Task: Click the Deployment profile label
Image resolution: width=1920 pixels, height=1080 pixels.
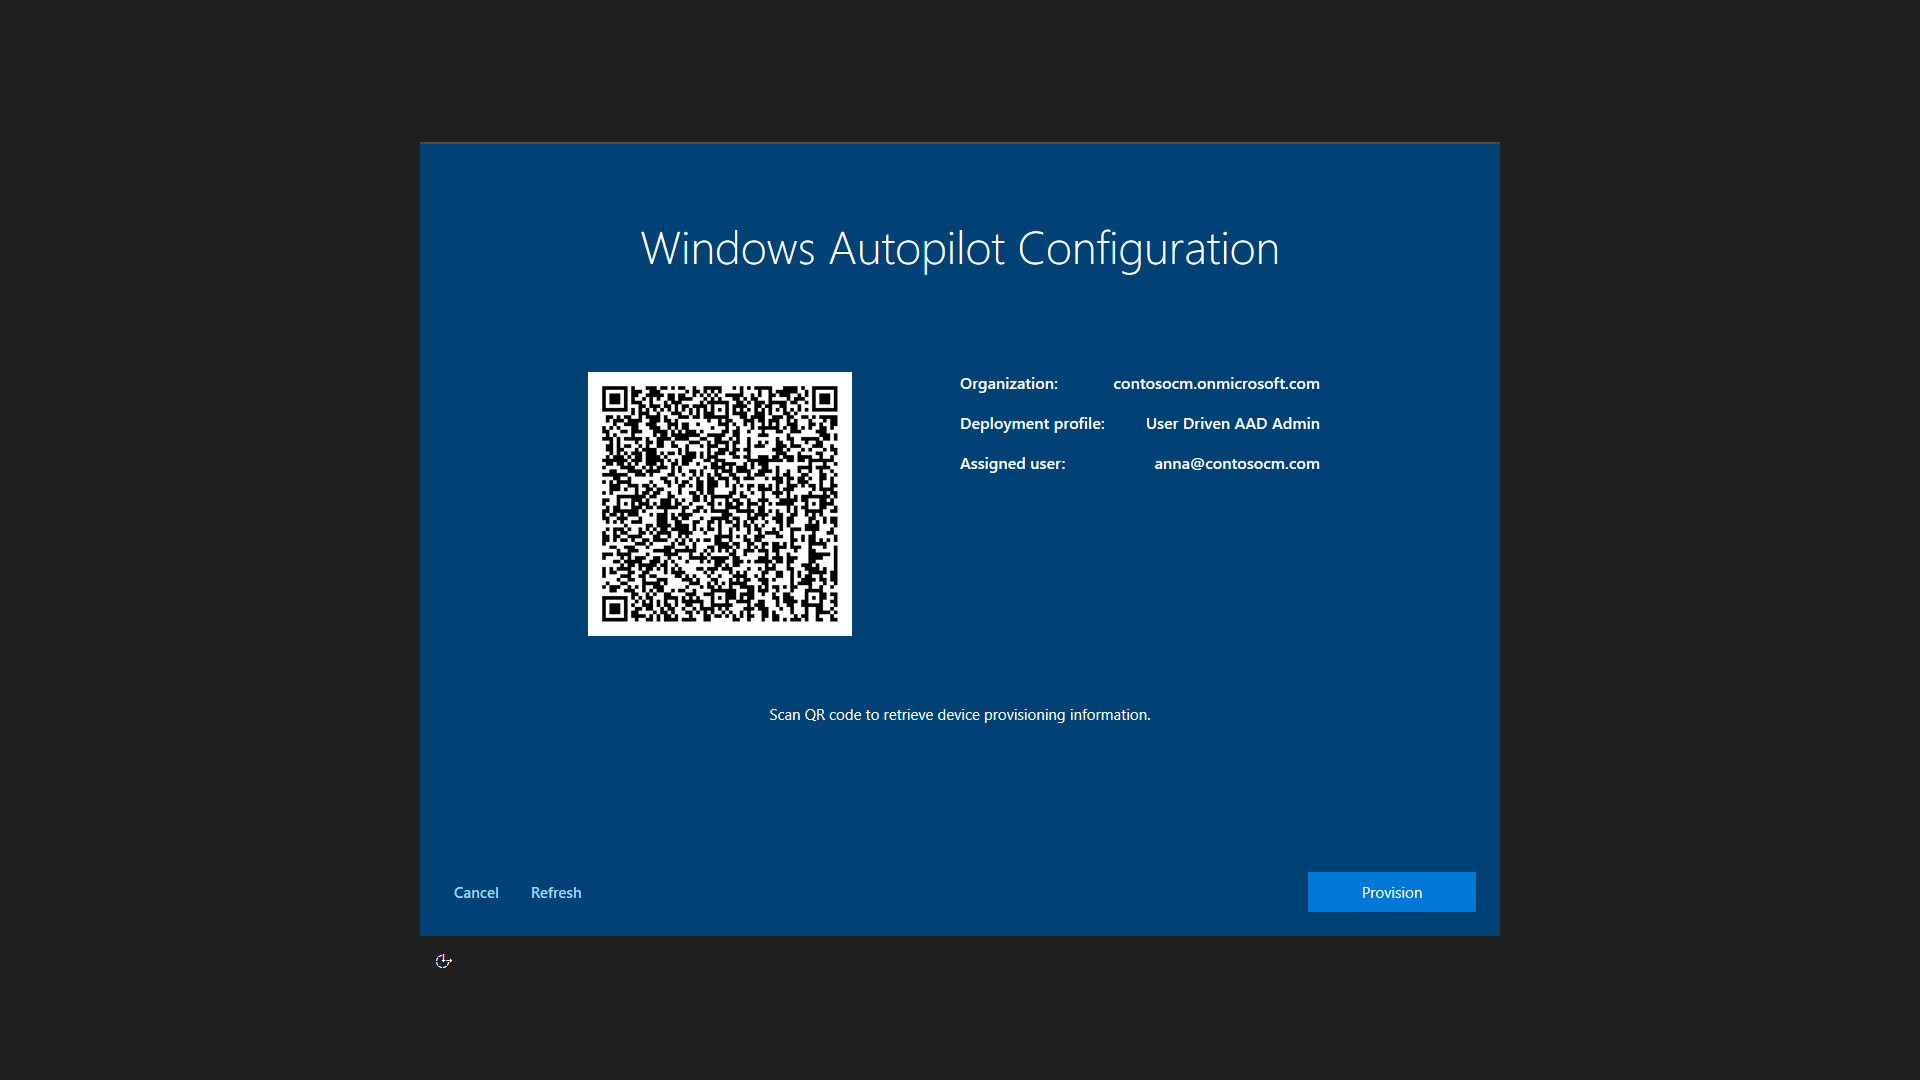Action: 1033,423
